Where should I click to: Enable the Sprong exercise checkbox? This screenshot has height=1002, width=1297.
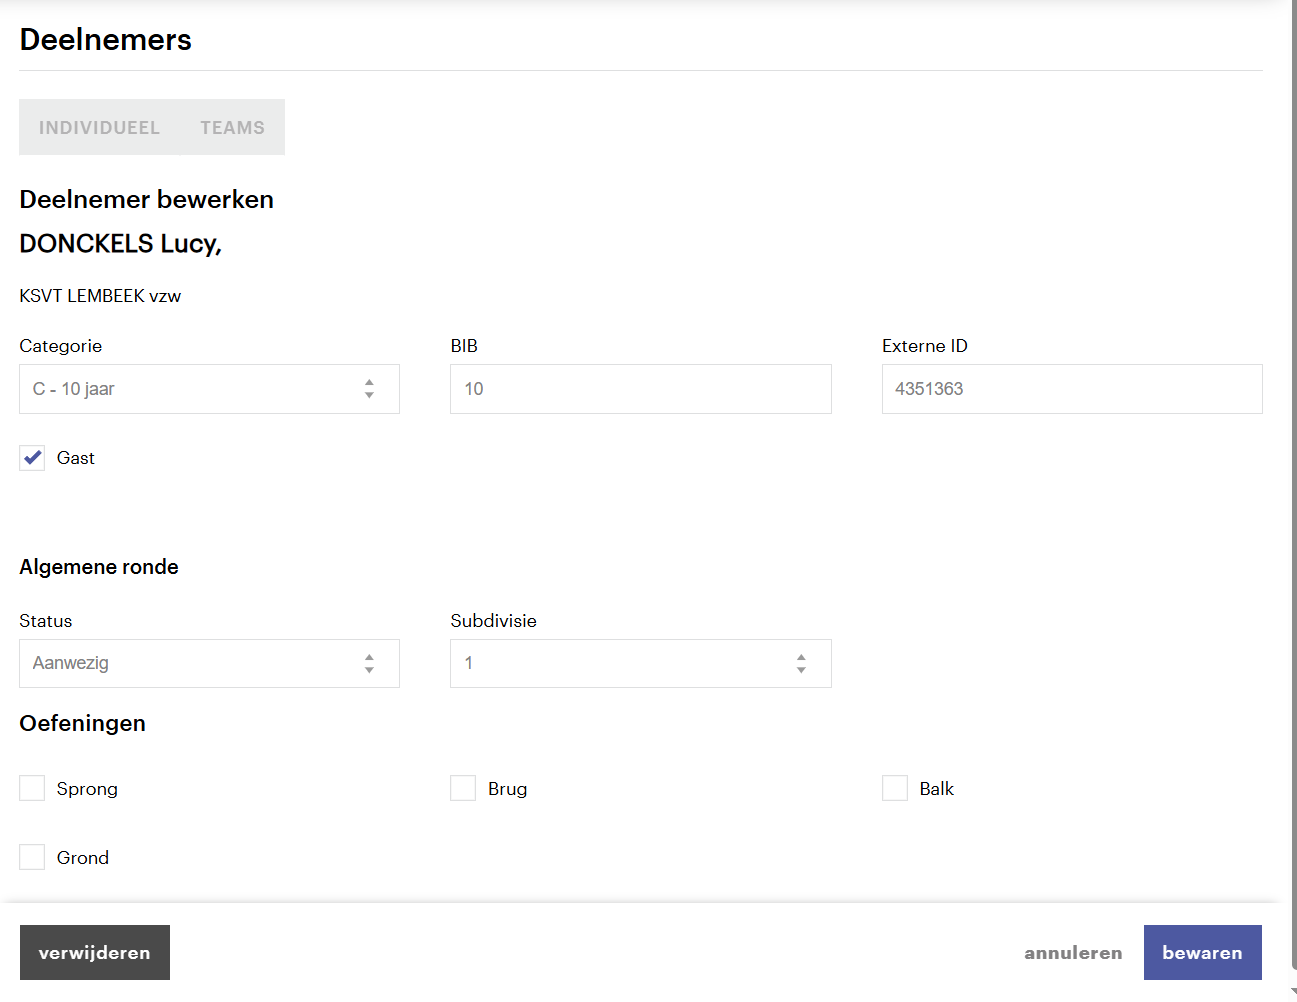point(32,788)
